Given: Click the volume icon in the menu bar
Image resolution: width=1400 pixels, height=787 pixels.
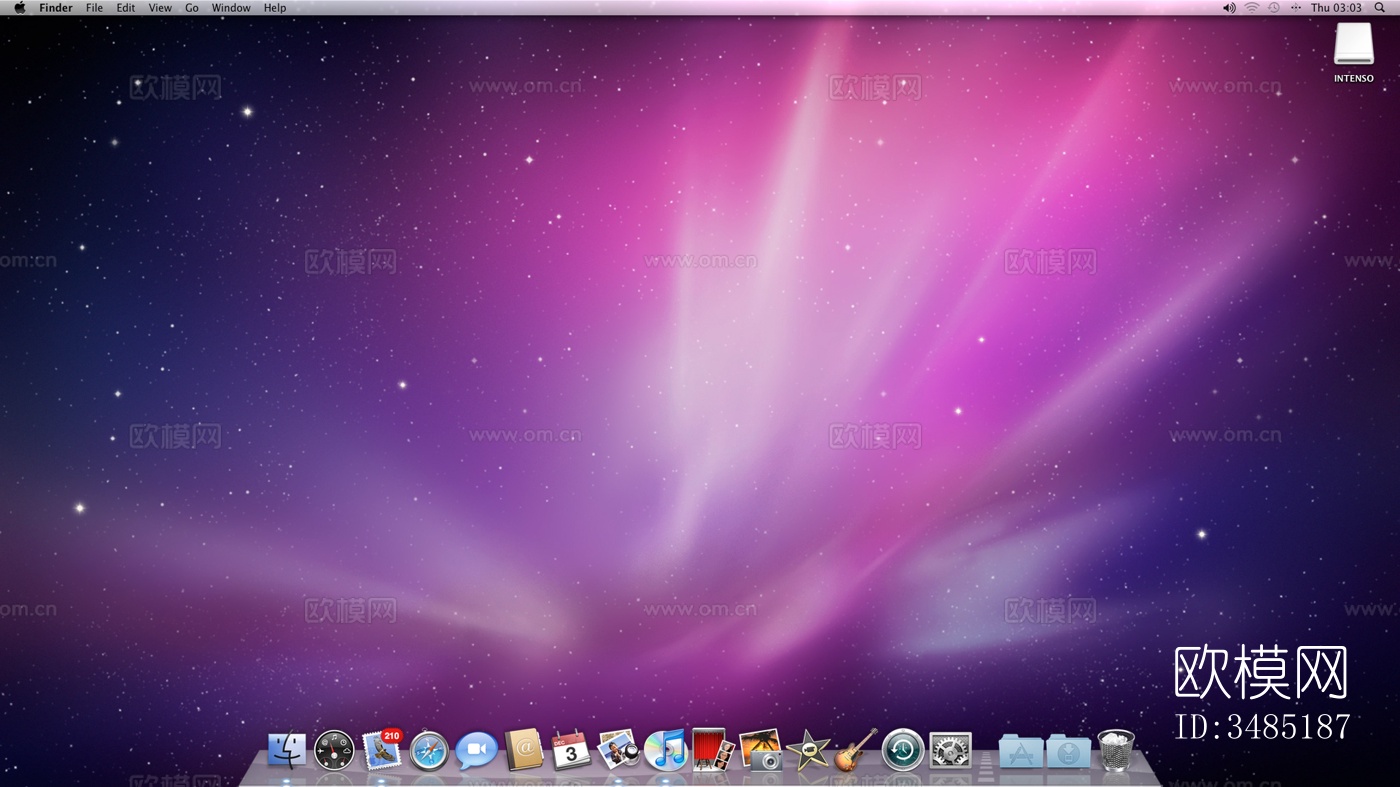Looking at the screenshot, I should point(1229,8).
